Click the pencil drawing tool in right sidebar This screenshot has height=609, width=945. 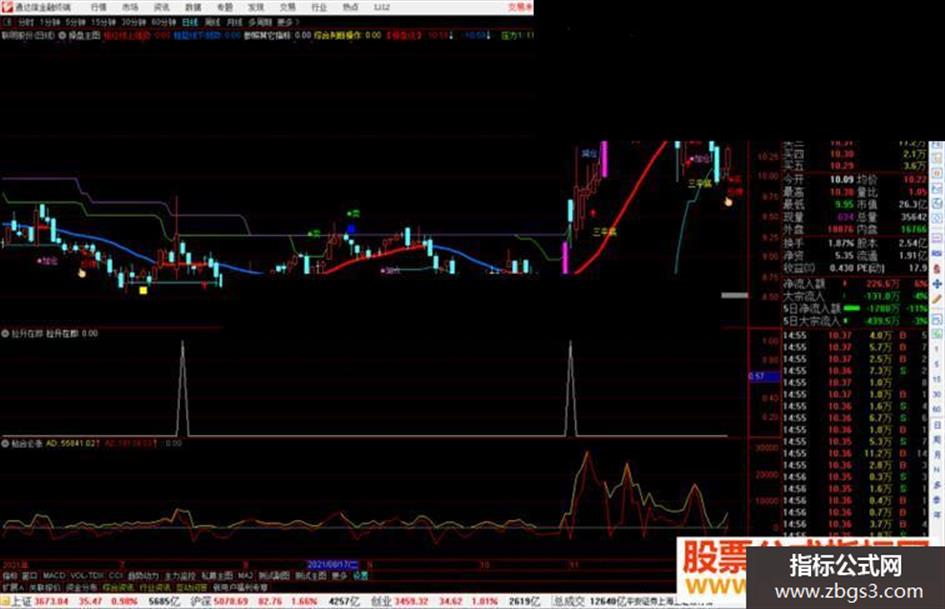click(937, 298)
